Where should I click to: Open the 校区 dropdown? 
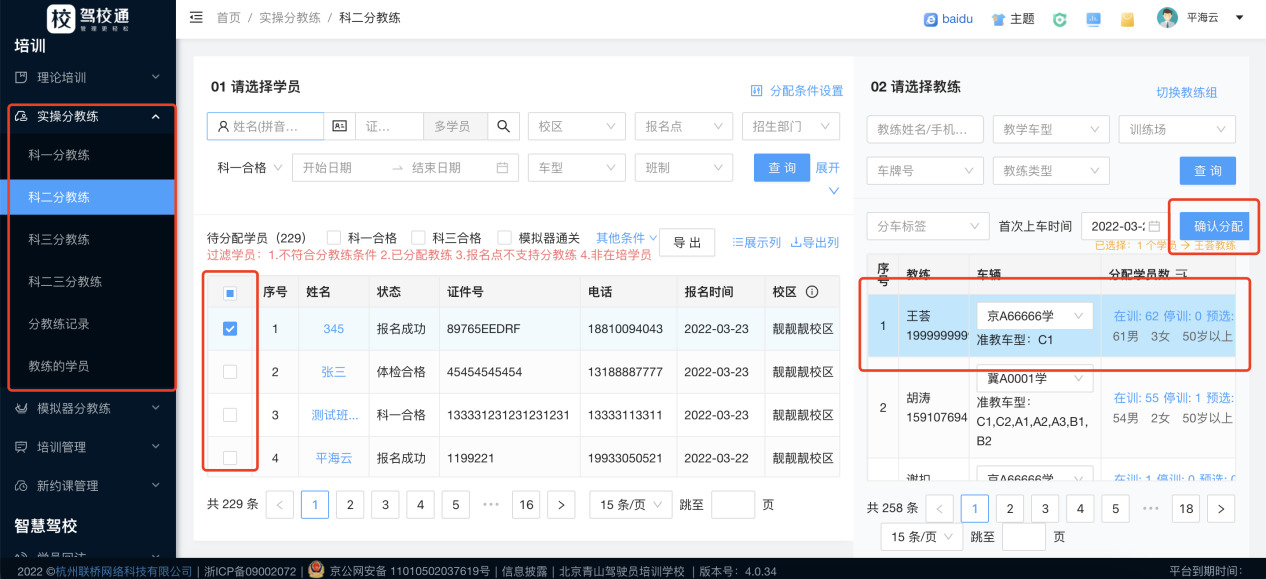point(577,126)
